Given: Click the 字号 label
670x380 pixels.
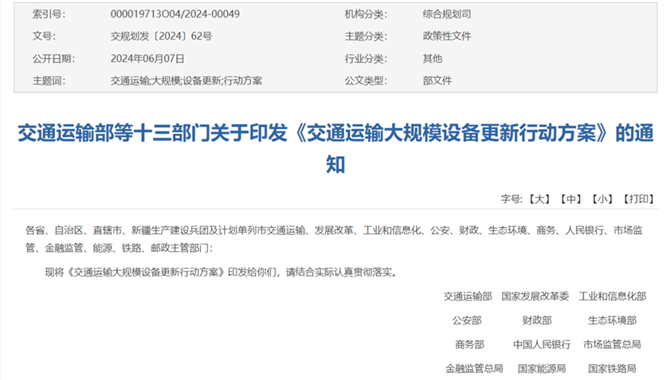Looking at the screenshot, I should 511,199.
